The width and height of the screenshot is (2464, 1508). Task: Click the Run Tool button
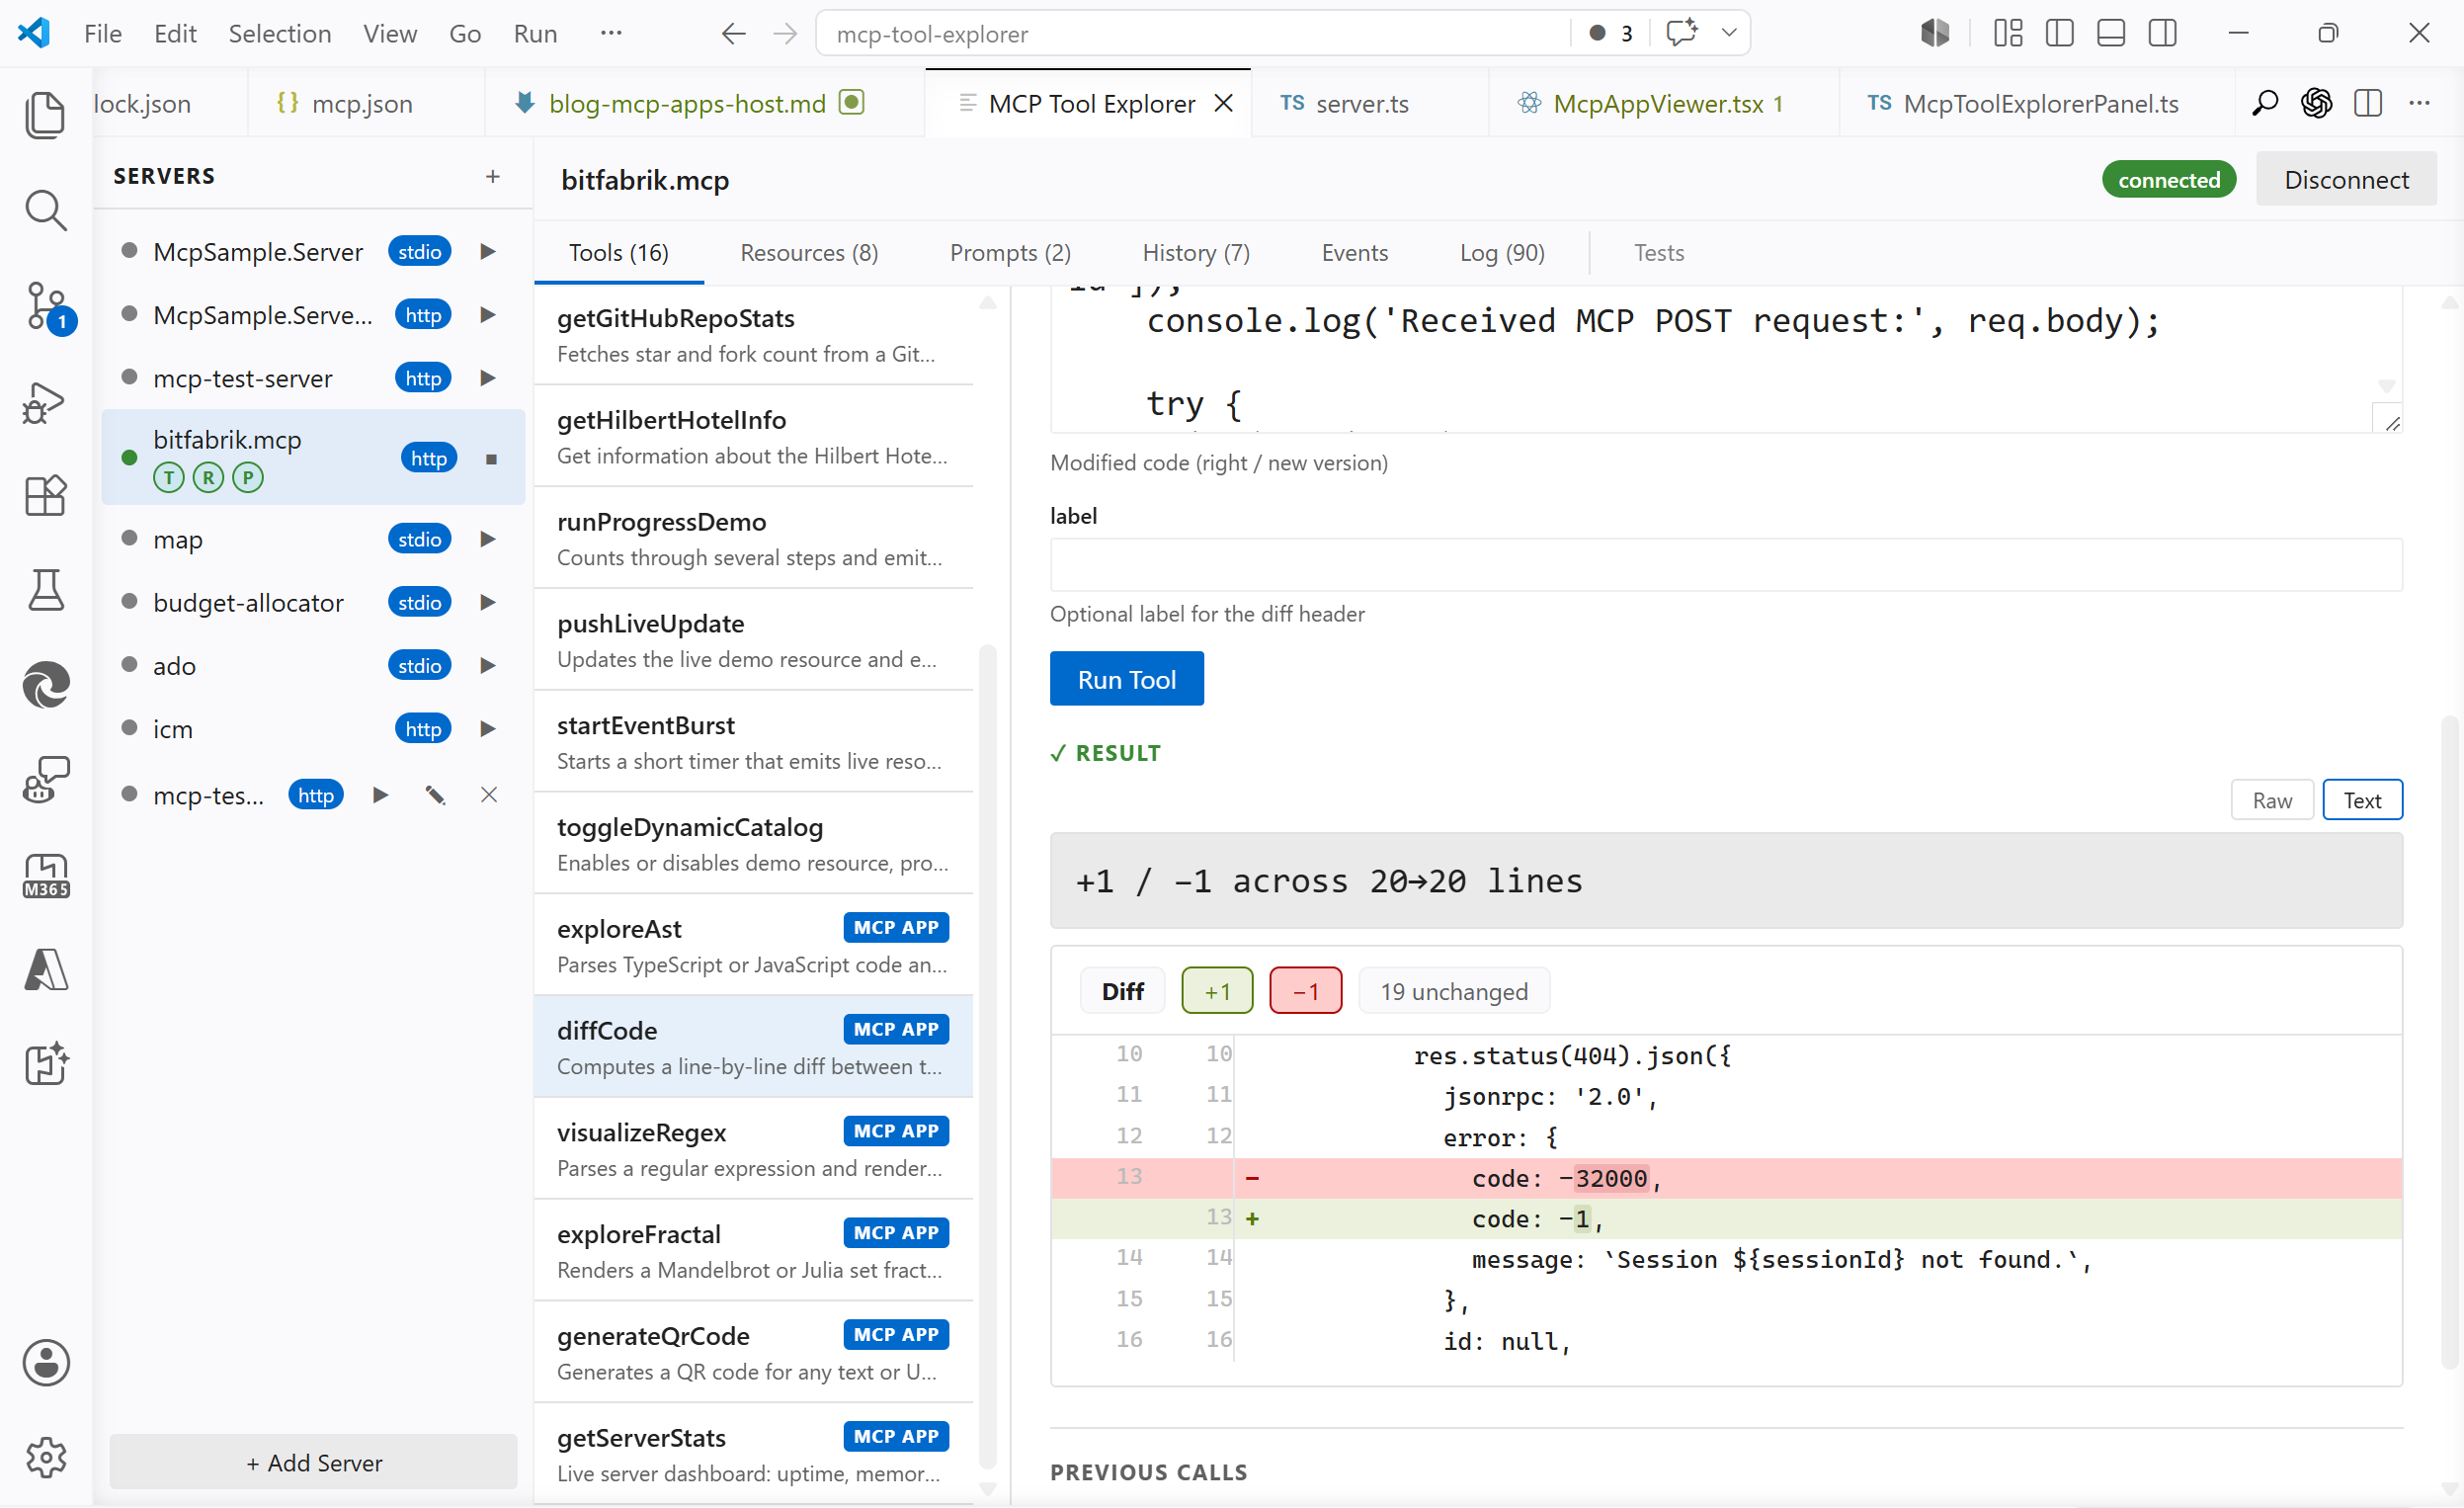[1126, 679]
